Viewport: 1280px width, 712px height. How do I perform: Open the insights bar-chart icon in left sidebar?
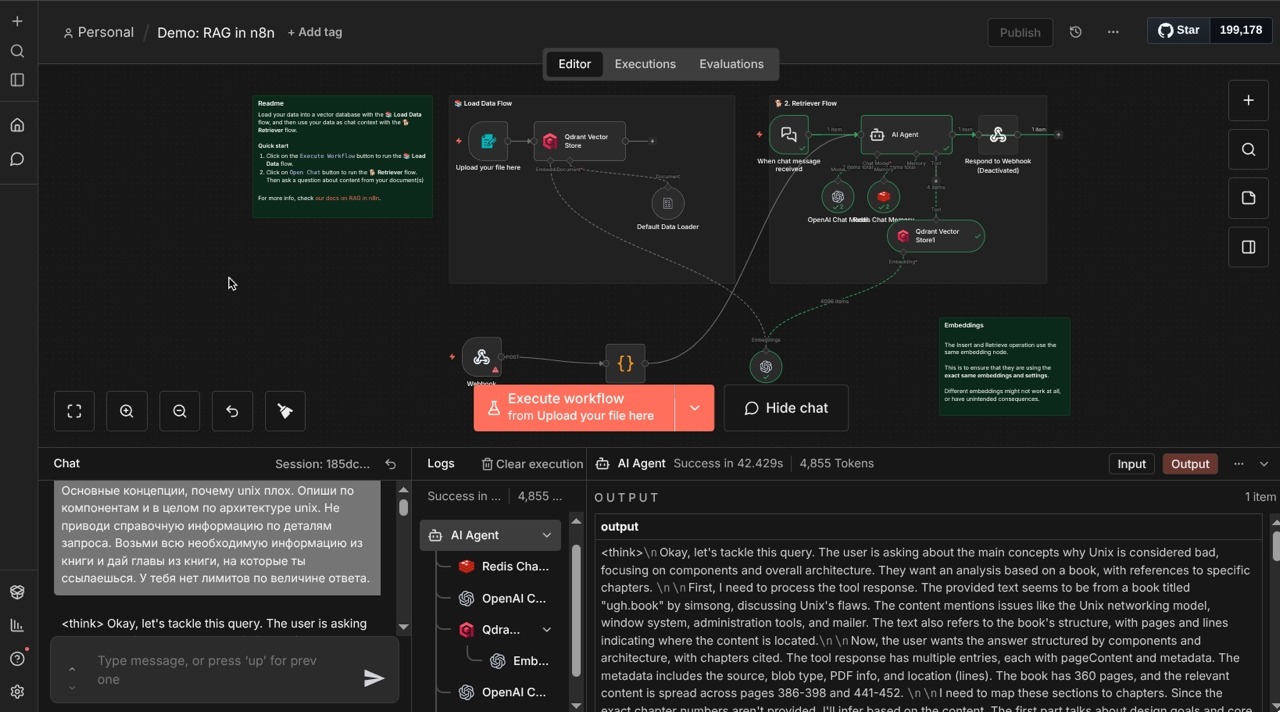[17, 625]
